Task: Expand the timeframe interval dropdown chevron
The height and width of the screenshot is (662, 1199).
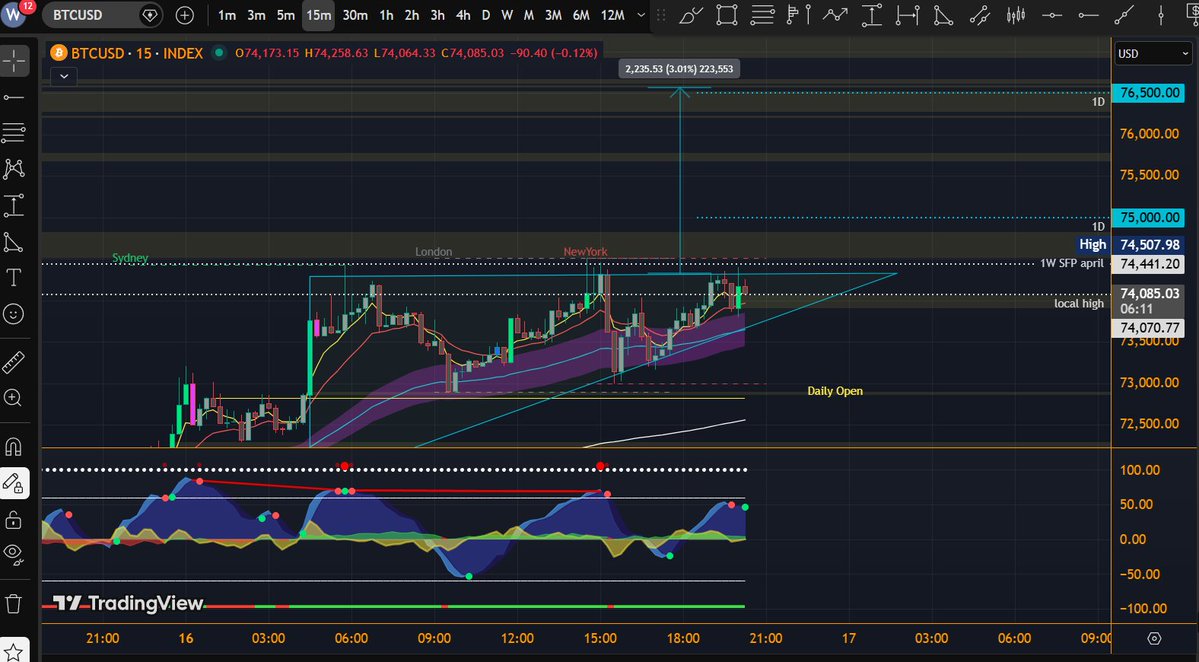Action: click(x=641, y=15)
